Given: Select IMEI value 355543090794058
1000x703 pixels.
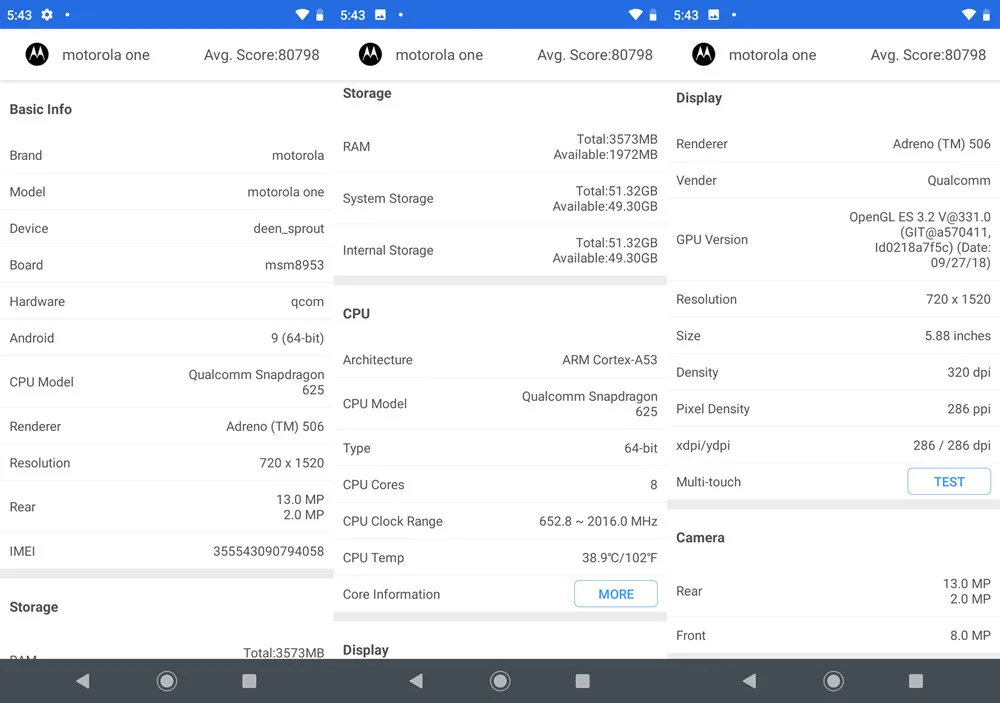Looking at the screenshot, I should (268, 551).
